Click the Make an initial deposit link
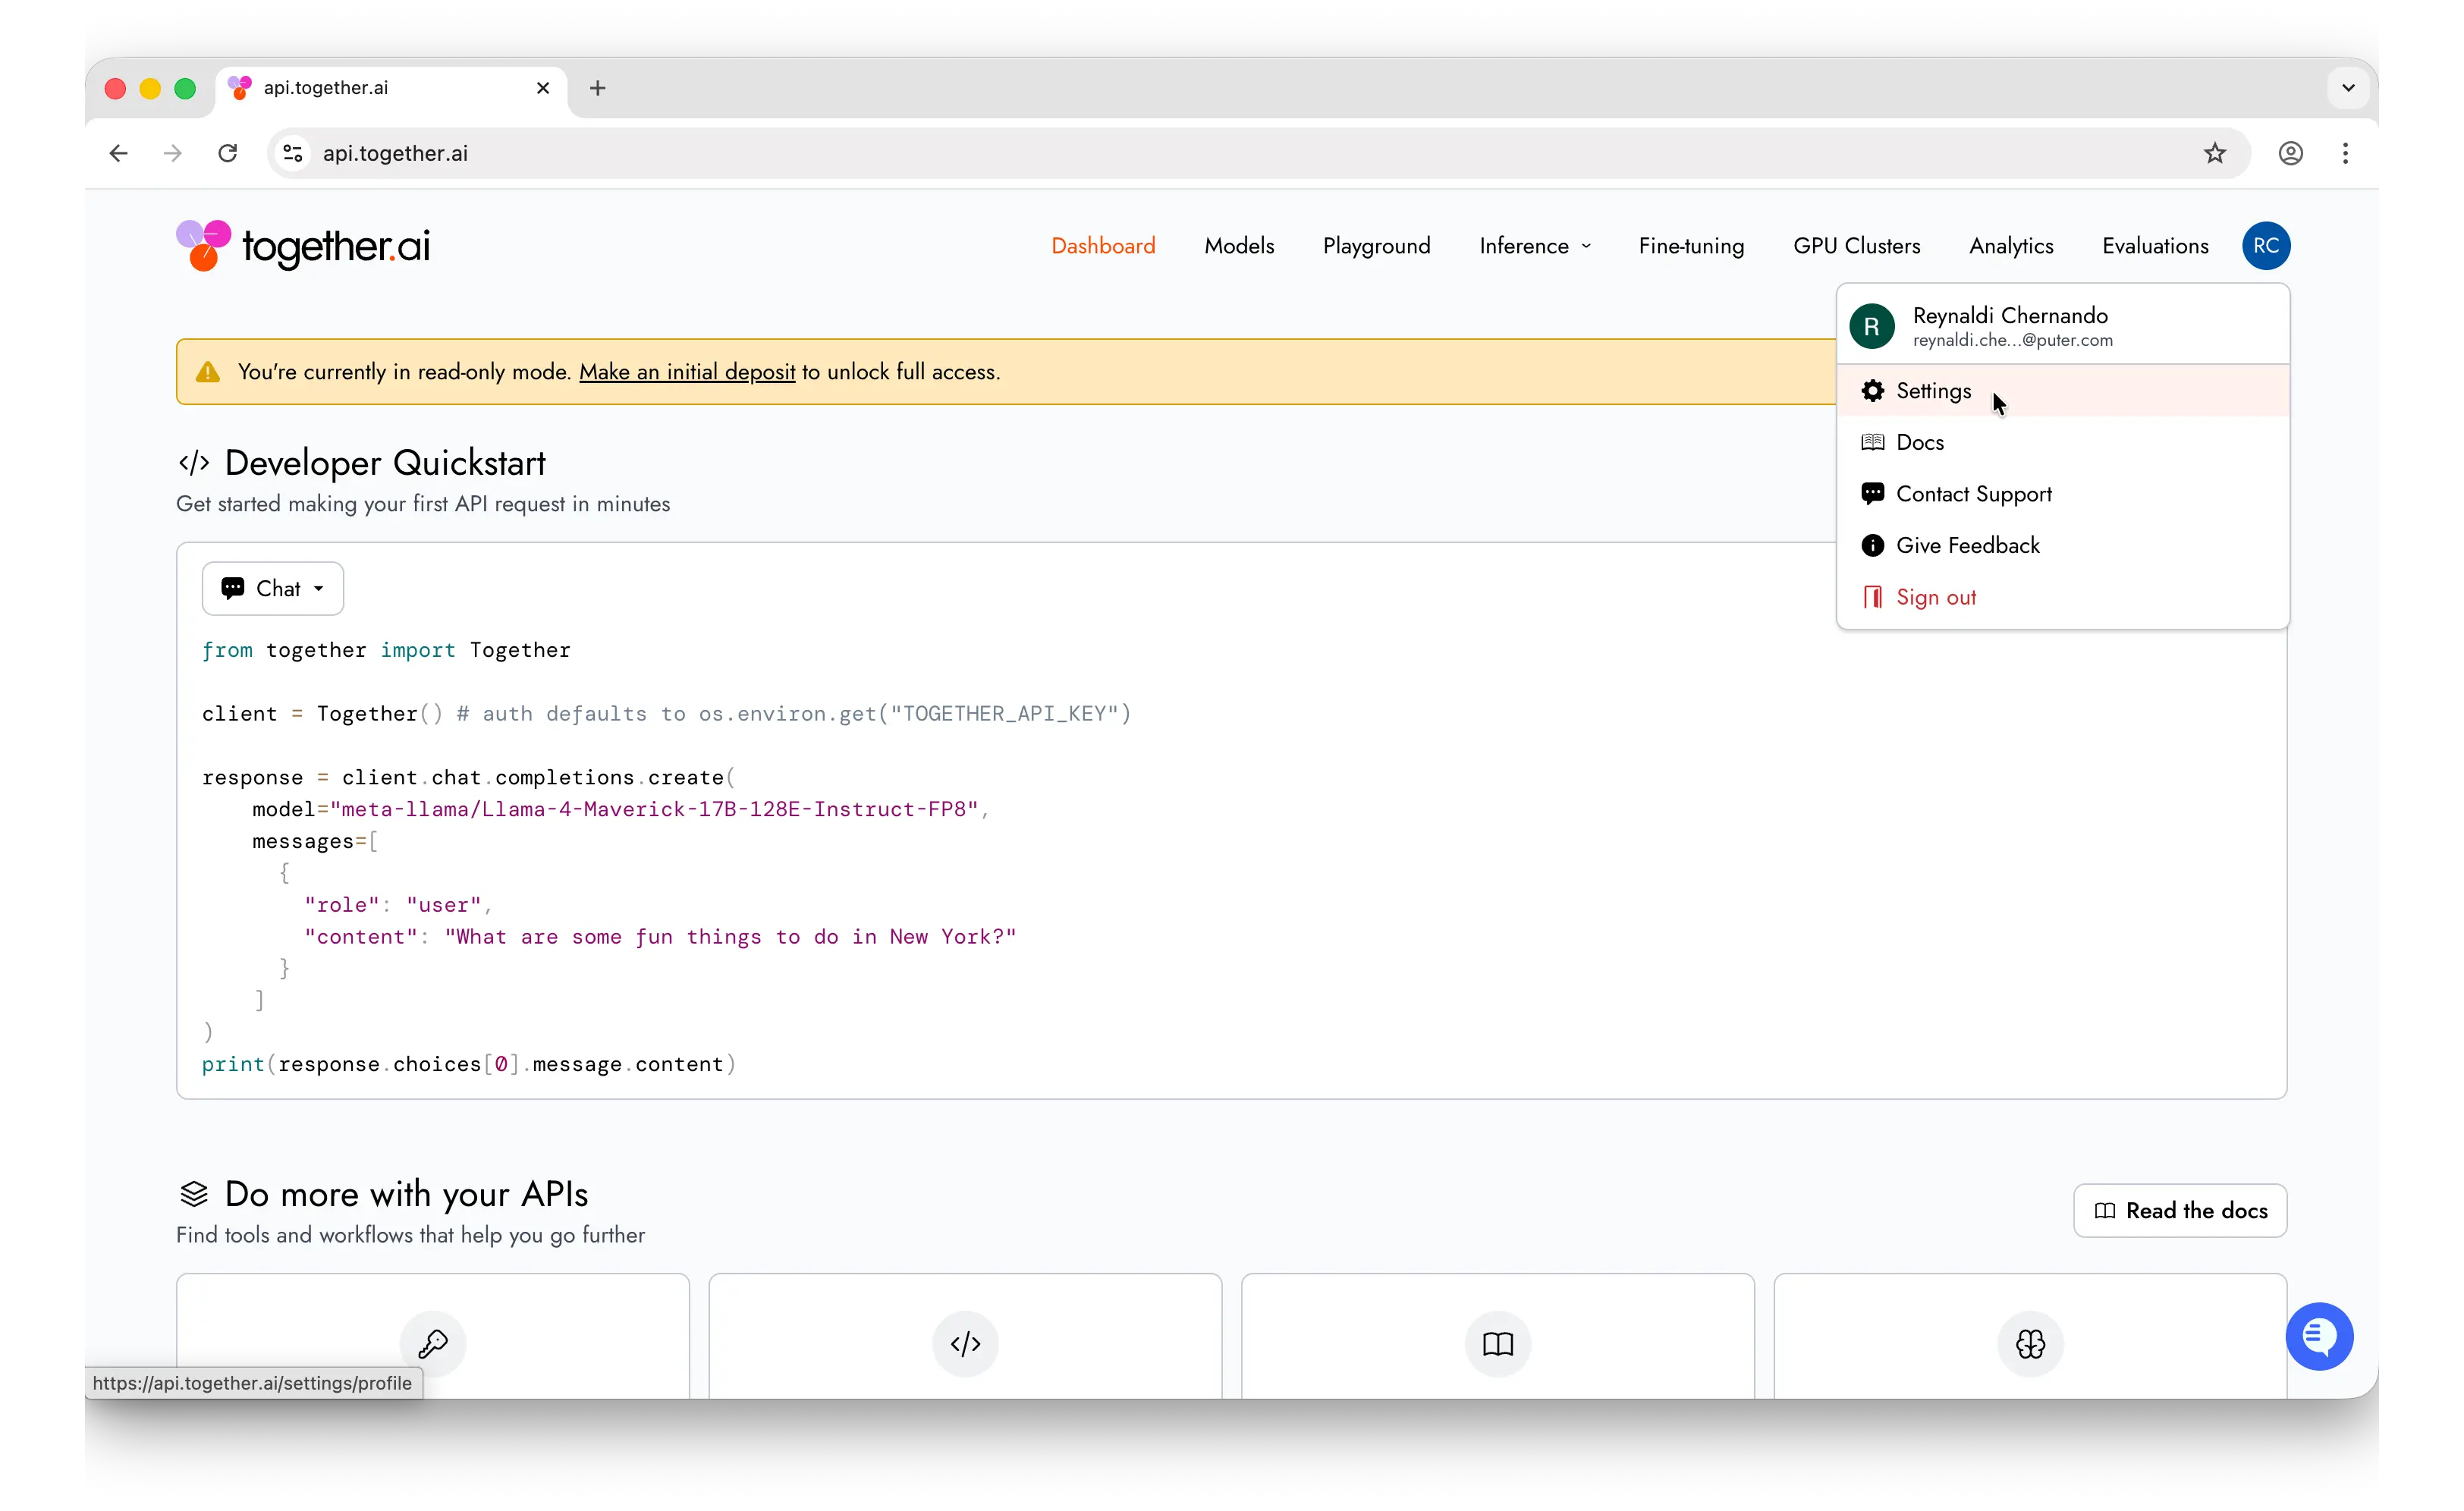This screenshot has height=1511, width=2464. 687,371
